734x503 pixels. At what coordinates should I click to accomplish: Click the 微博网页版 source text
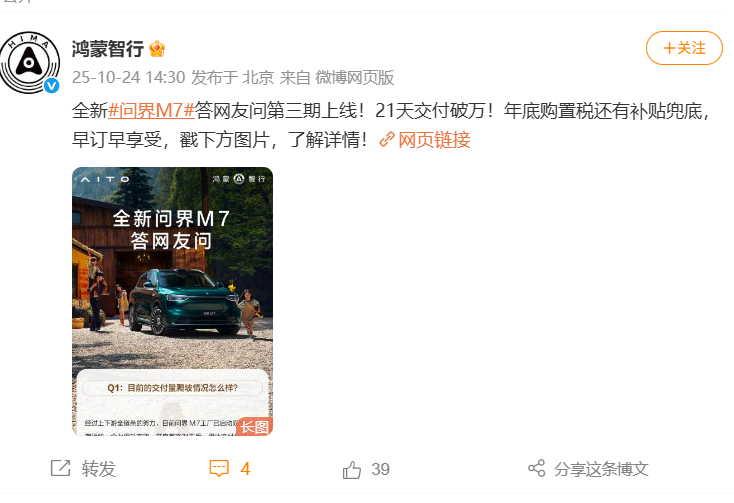click(x=354, y=77)
